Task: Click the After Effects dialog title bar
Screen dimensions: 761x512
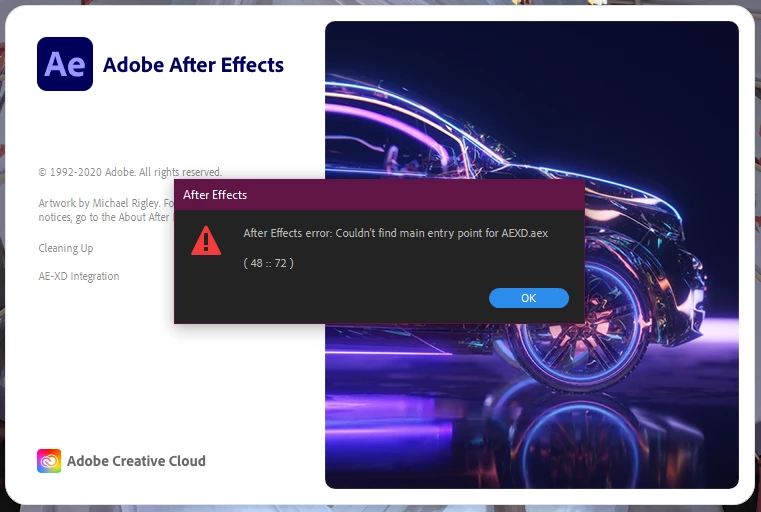Action: pos(379,195)
